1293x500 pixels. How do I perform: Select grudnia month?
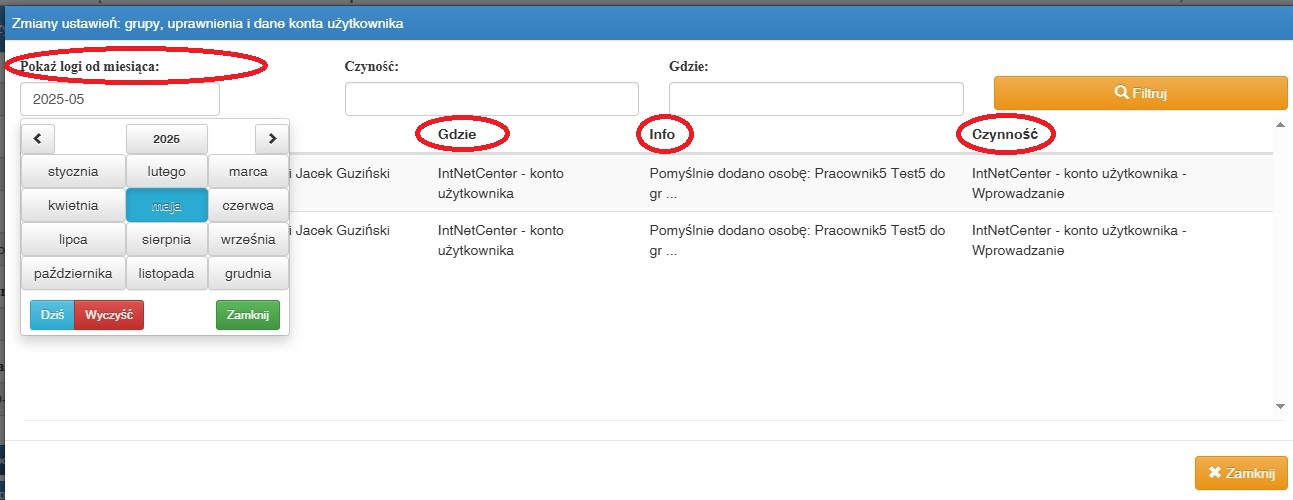coord(248,272)
